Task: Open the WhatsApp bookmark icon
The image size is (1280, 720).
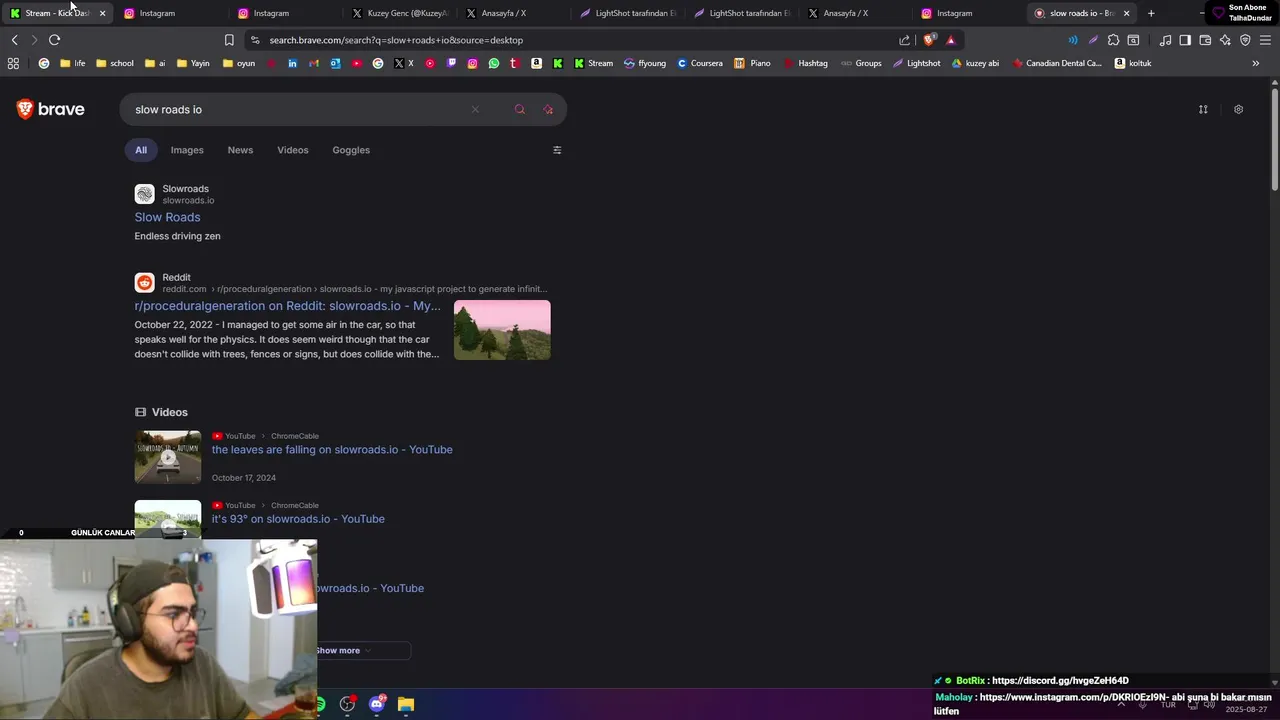Action: point(494,63)
